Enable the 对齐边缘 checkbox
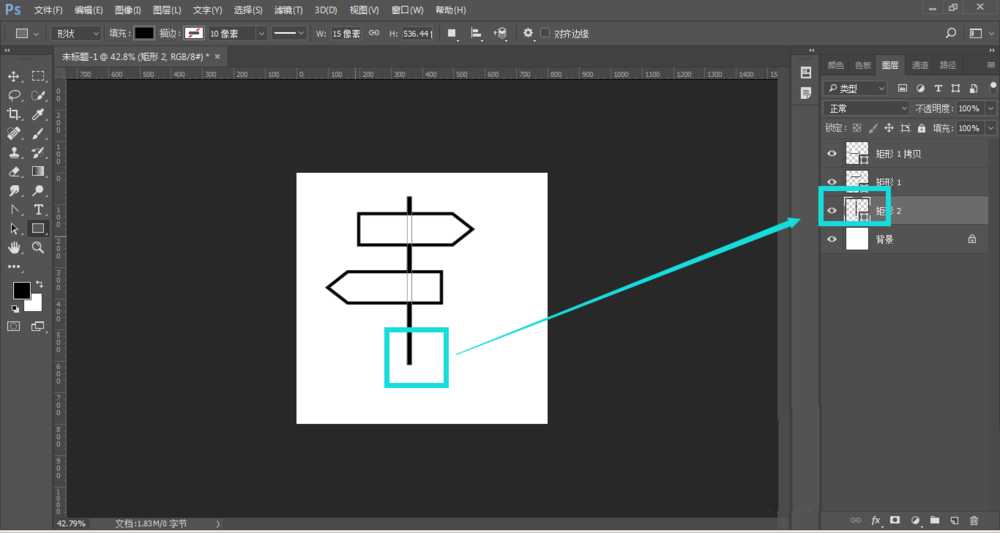The height and width of the screenshot is (533, 1000). coord(545,33)
